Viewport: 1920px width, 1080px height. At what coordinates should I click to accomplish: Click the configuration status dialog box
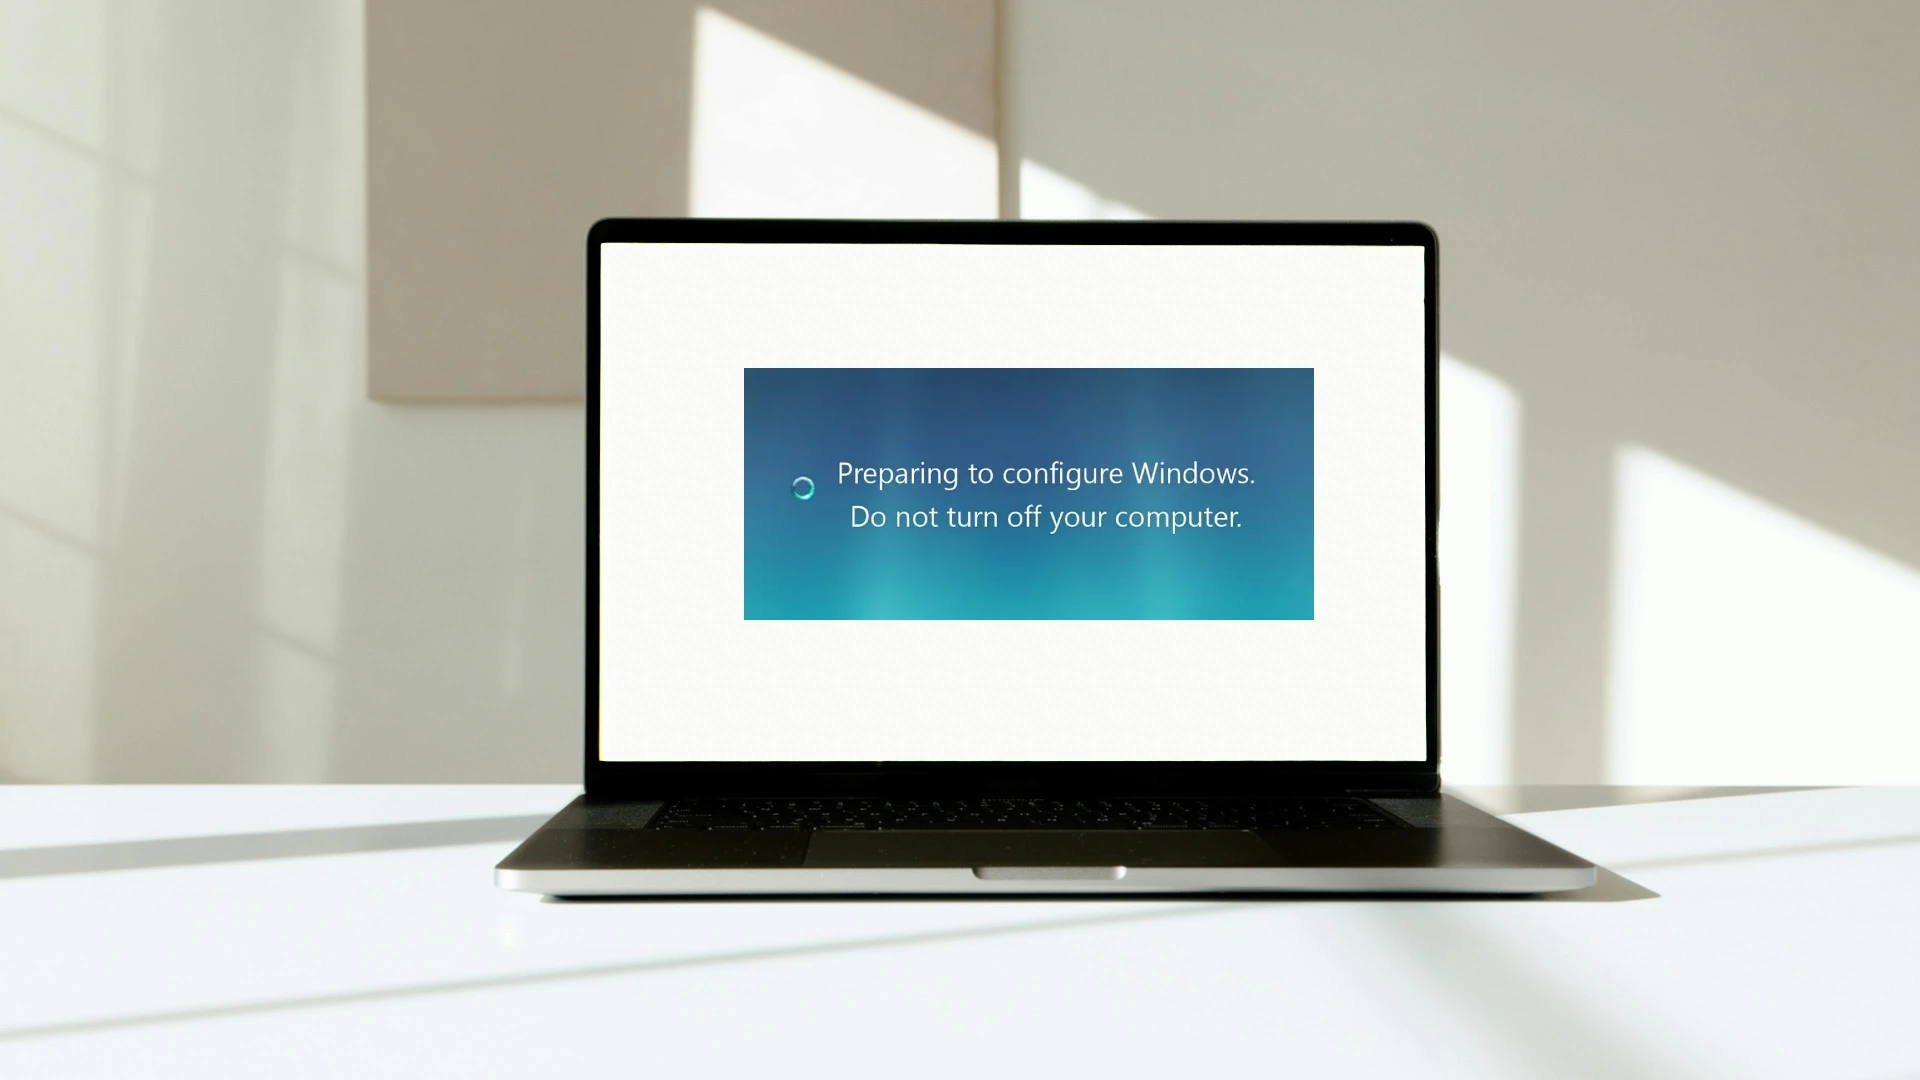[x=1029, y=493]
